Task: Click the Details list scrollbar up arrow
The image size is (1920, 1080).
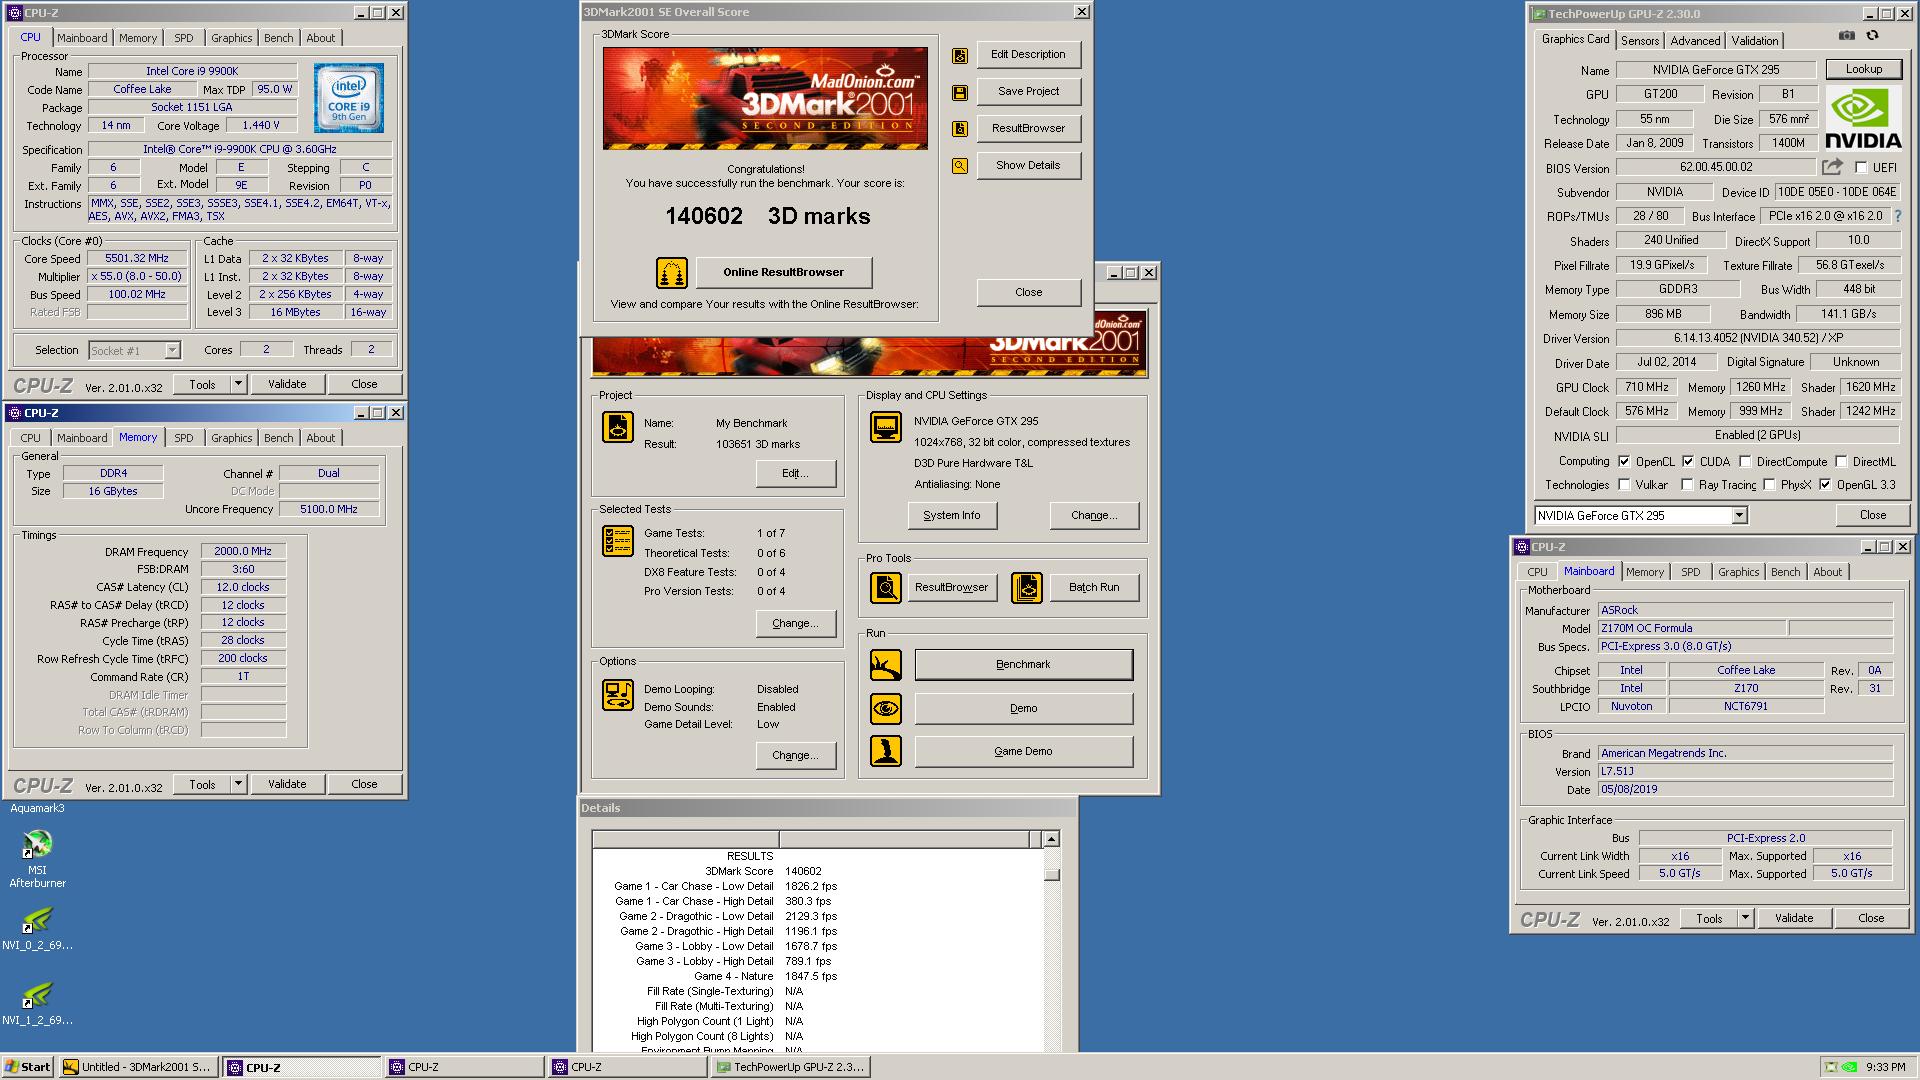Action: coord(1051,839)
